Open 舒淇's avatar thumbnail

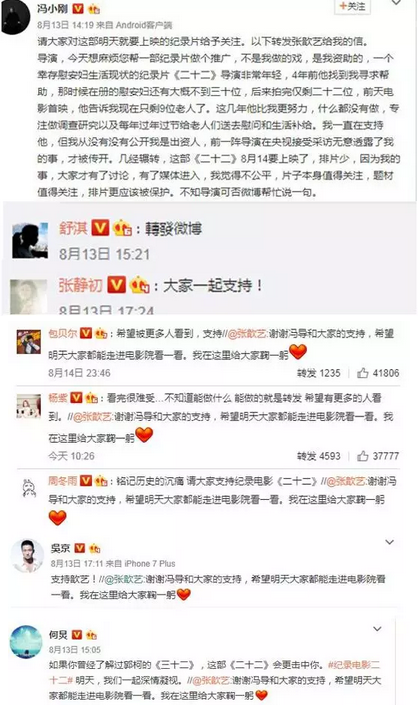click(30, 241)
